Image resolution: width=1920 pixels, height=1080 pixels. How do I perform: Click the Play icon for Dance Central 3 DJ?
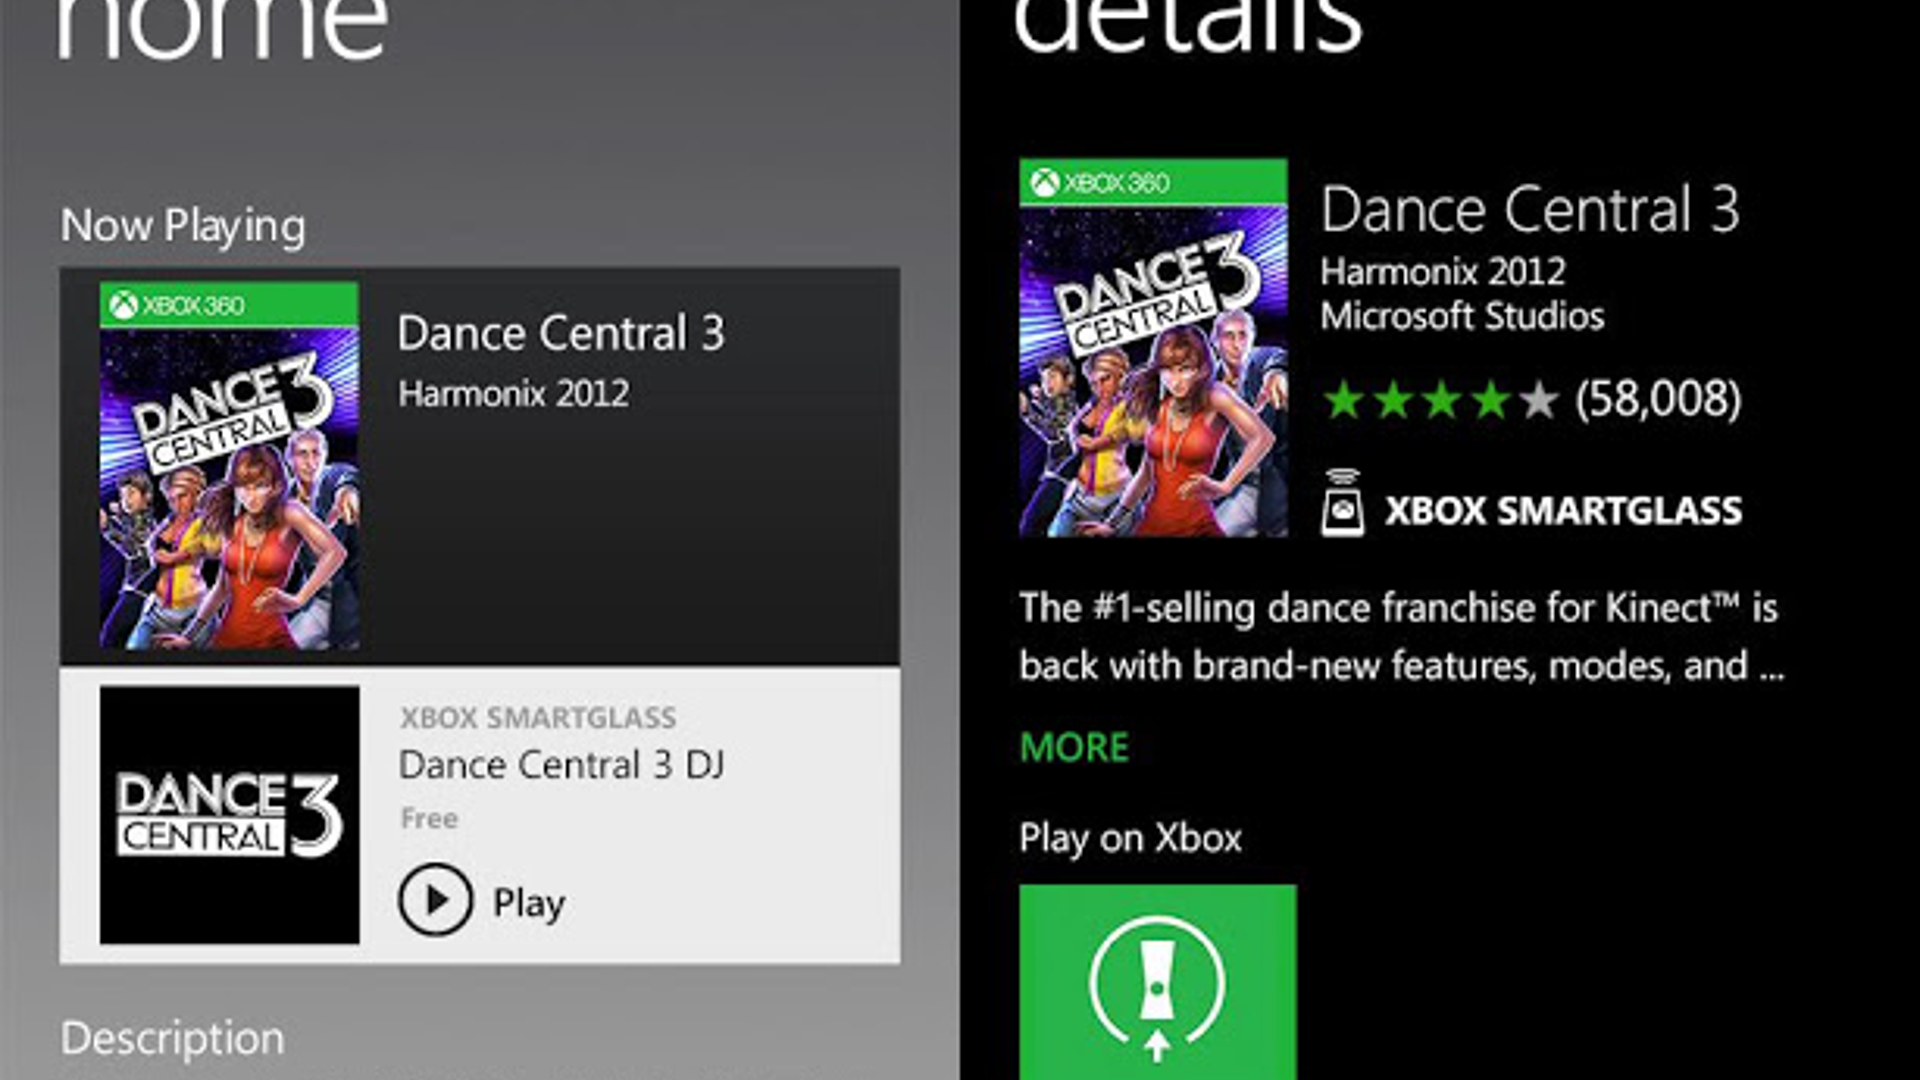(x=437, y=899)
